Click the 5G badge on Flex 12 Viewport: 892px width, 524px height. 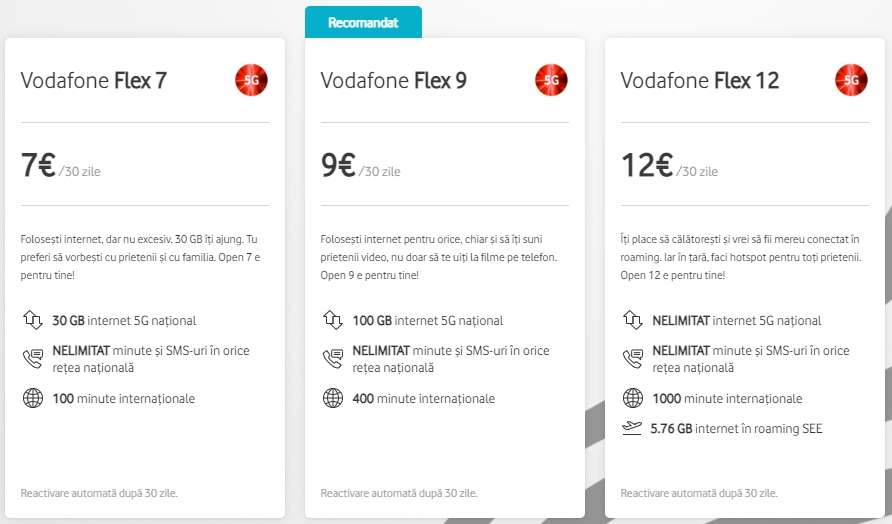(x=851, y=80)
